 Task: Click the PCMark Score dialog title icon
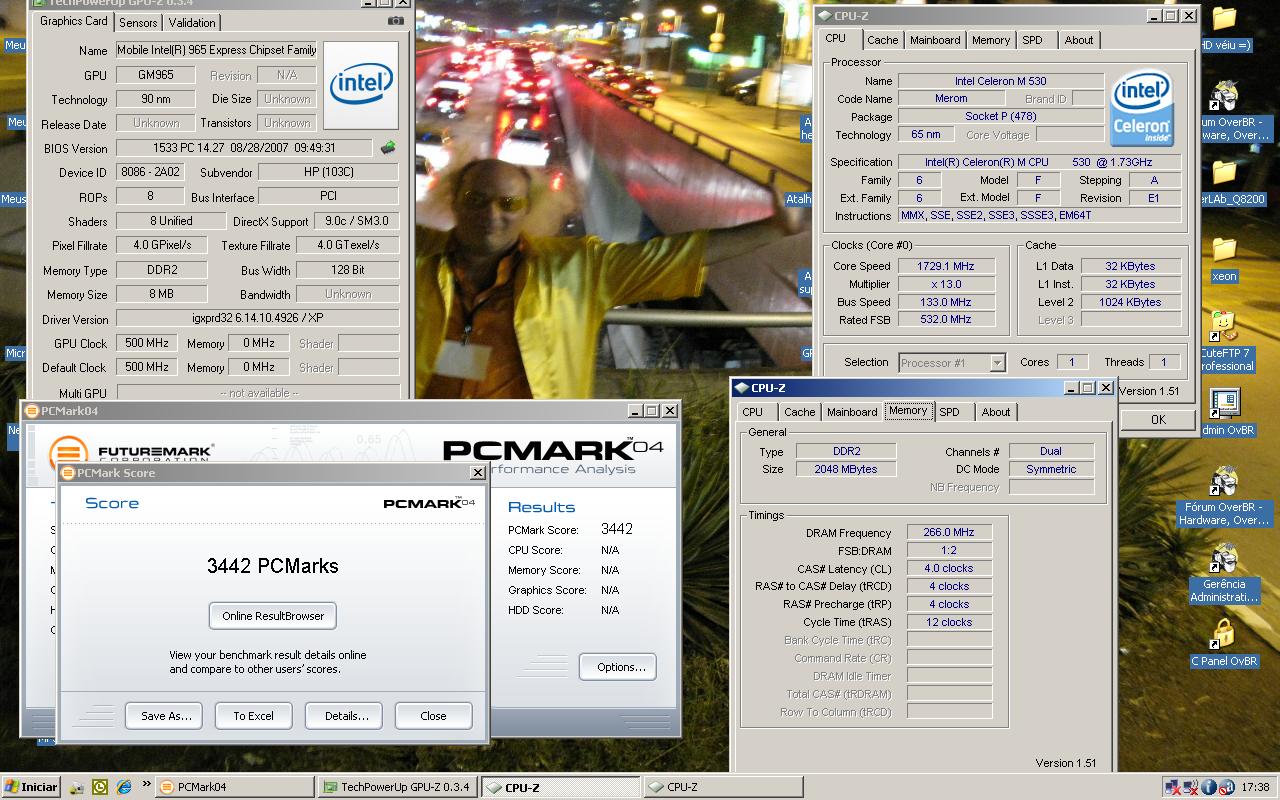[68, 473]
